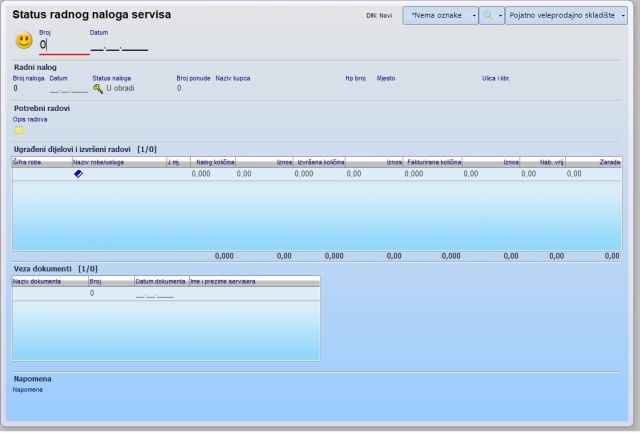Click into the Broj input field

pyautogui.click(x=63, y=45)
